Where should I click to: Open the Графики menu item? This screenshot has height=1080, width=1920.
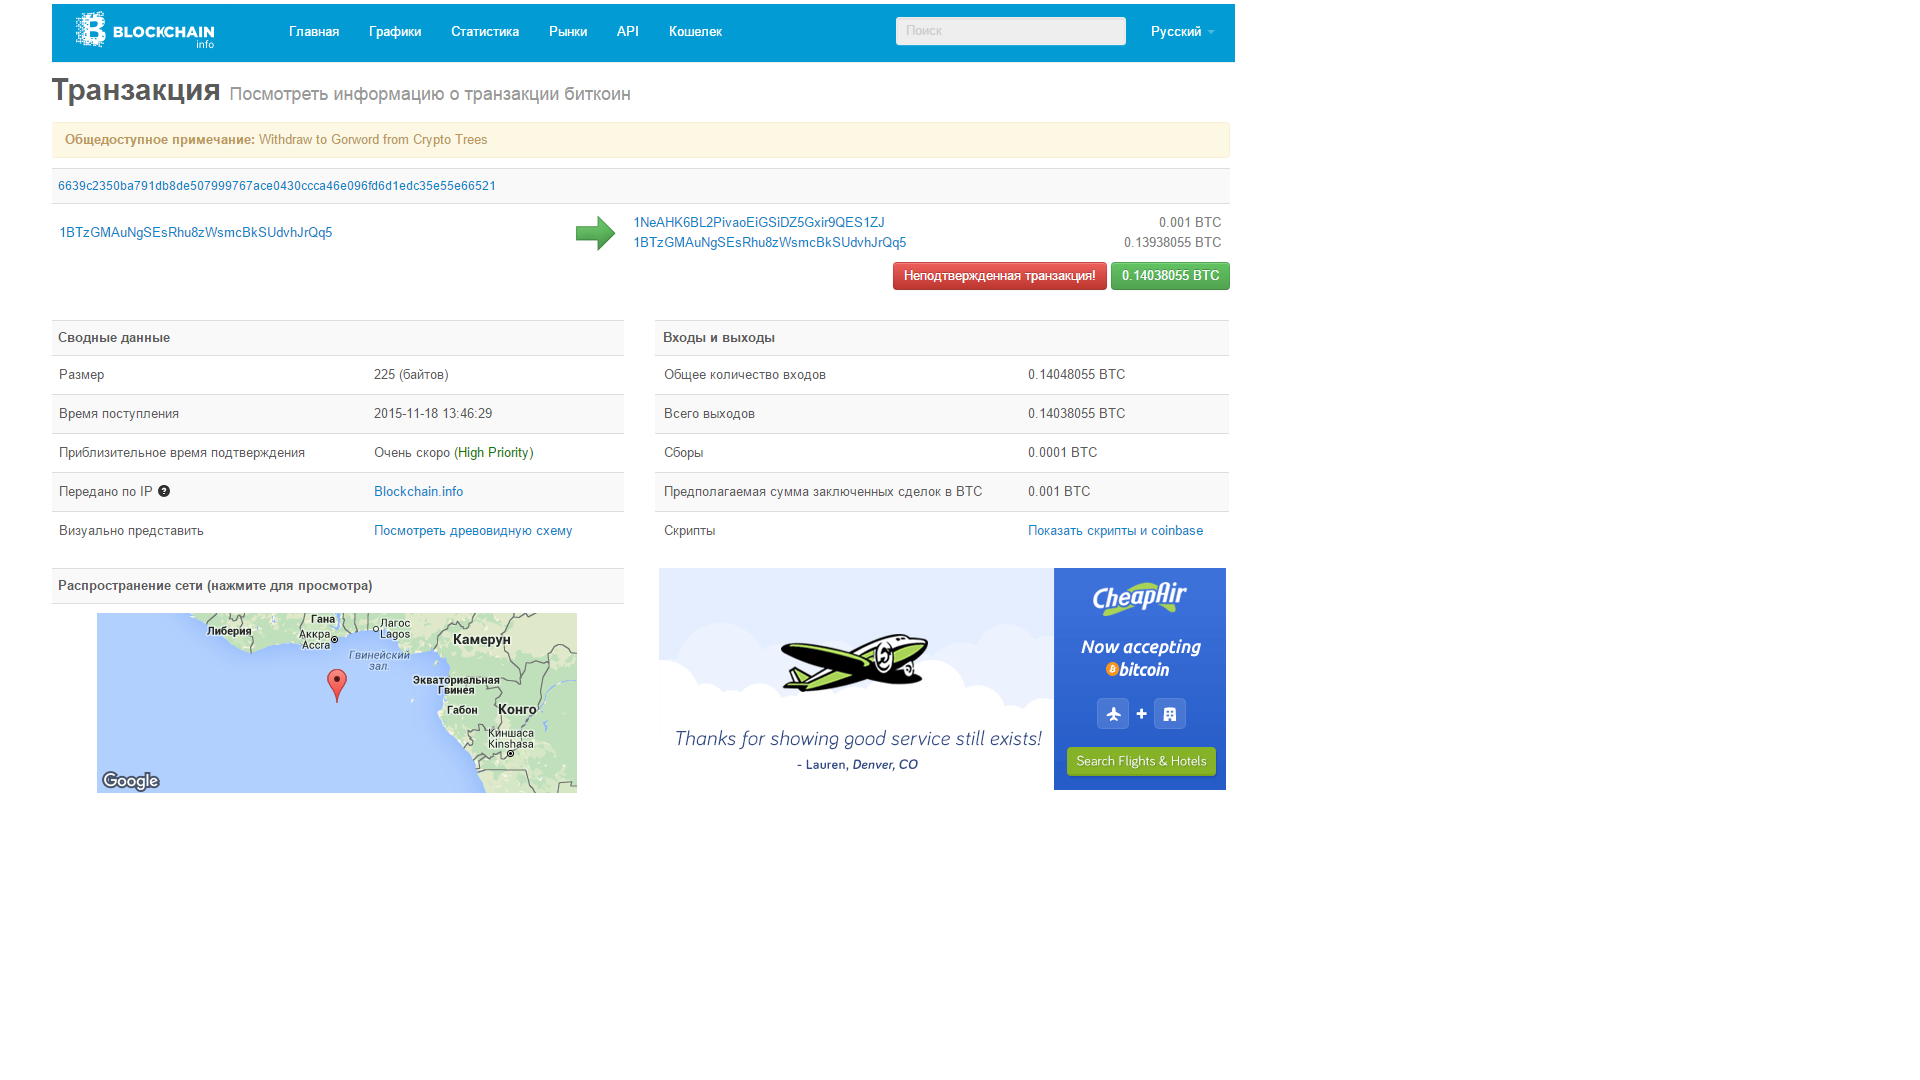(x=395, y=32)
